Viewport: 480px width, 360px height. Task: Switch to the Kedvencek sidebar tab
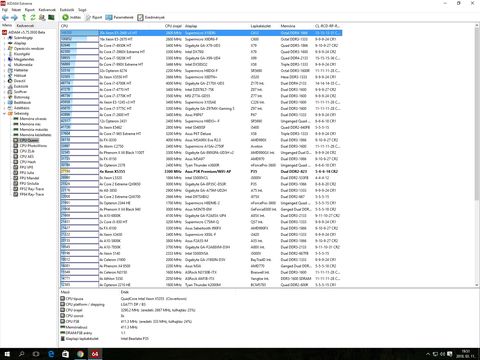pos(25,25)
